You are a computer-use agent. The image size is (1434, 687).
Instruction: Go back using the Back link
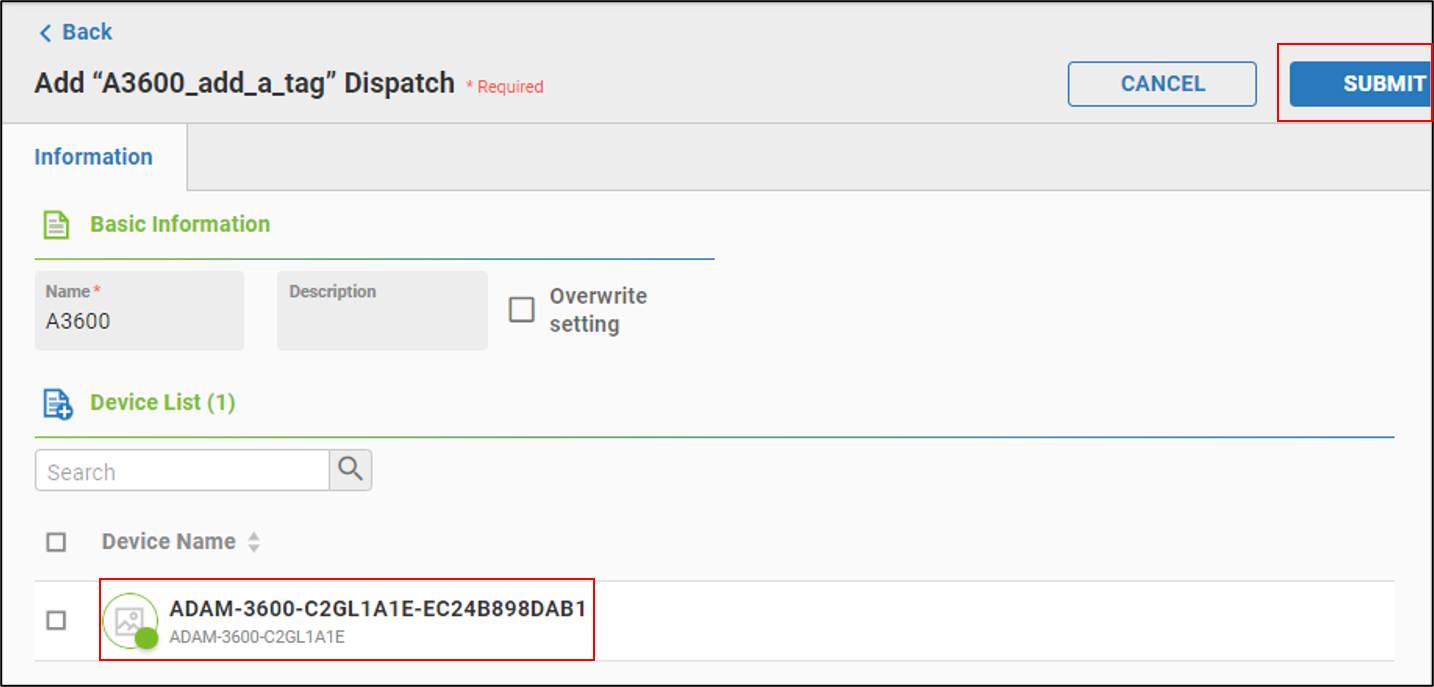pyautogui.click(x=86, y=32)
